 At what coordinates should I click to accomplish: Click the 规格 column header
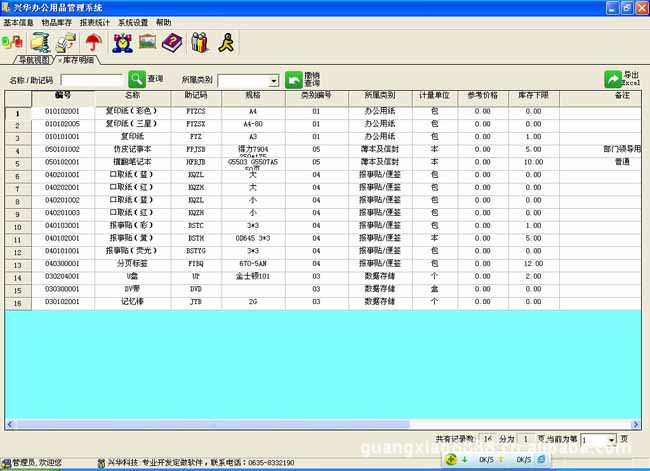point(253,96)
